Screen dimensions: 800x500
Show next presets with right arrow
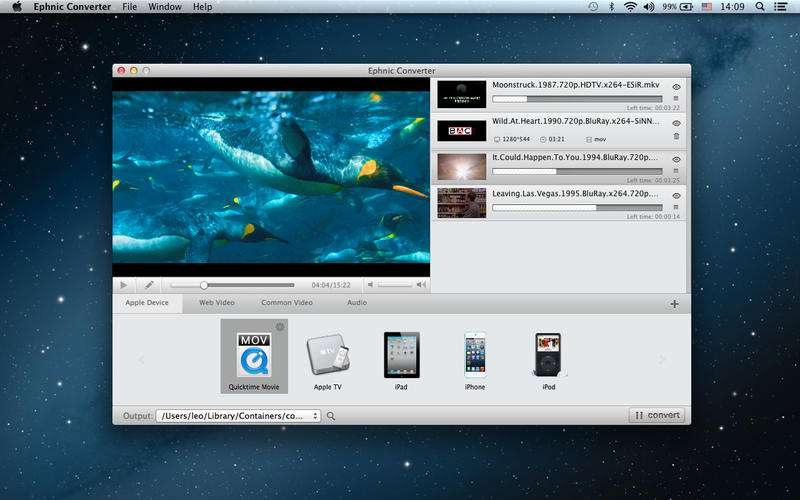662,360
